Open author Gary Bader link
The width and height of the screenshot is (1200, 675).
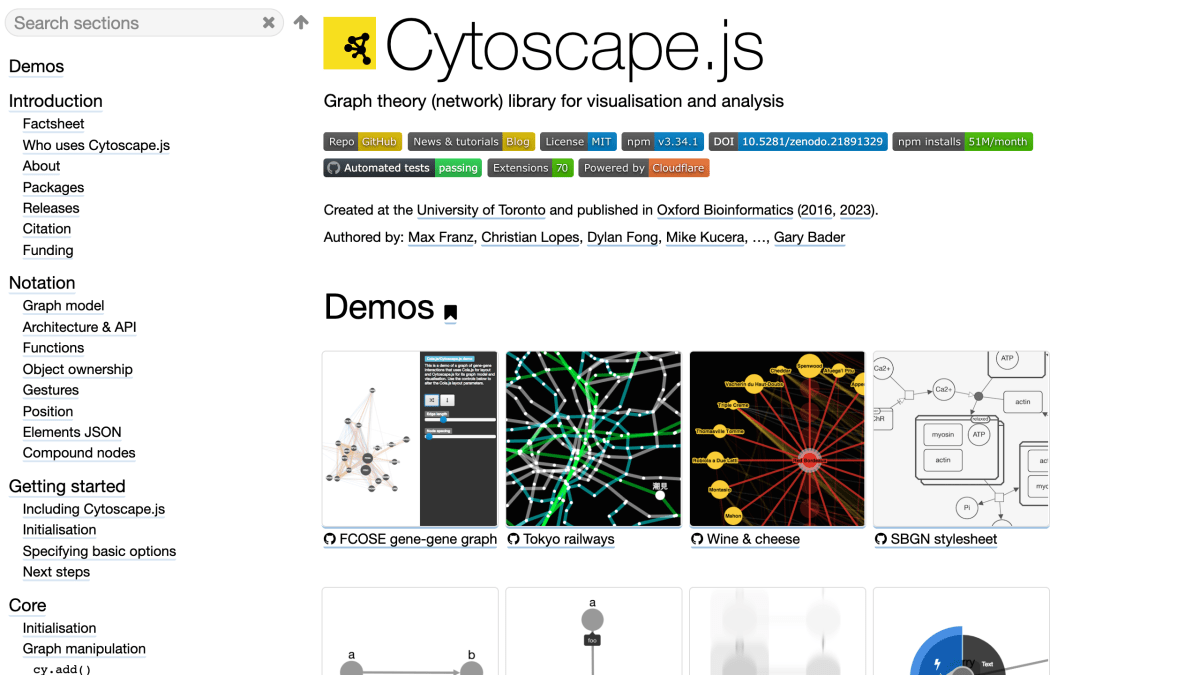809,237
